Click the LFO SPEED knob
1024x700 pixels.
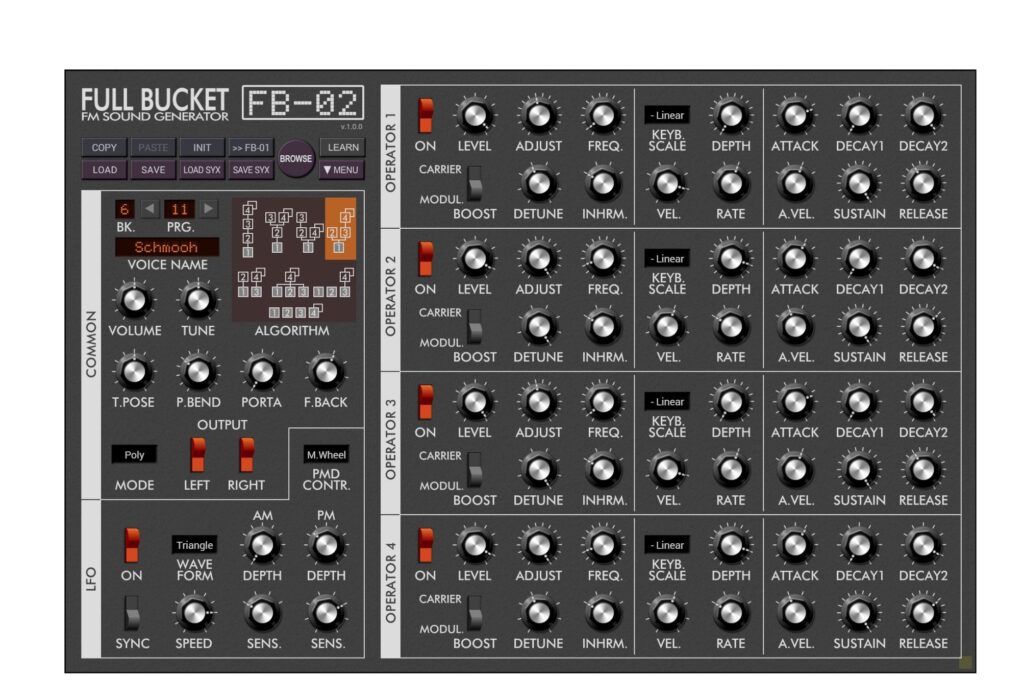tap(193, 613)
